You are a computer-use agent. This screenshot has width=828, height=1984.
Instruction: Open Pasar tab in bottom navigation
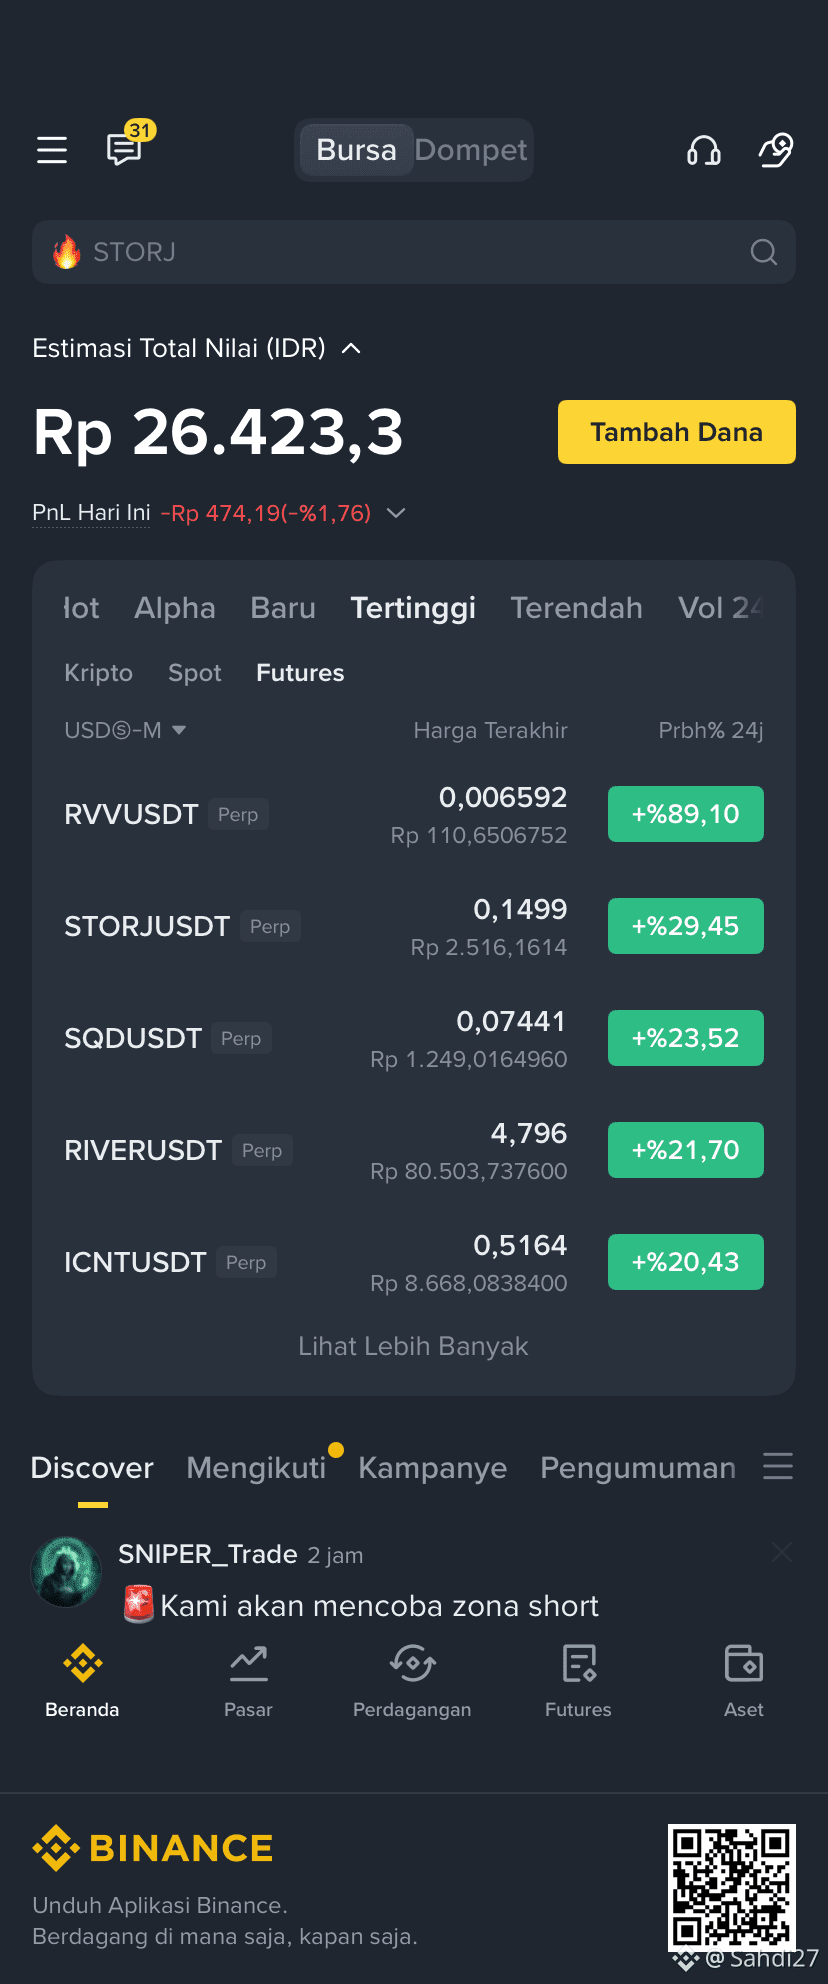tap(248, 1681)
